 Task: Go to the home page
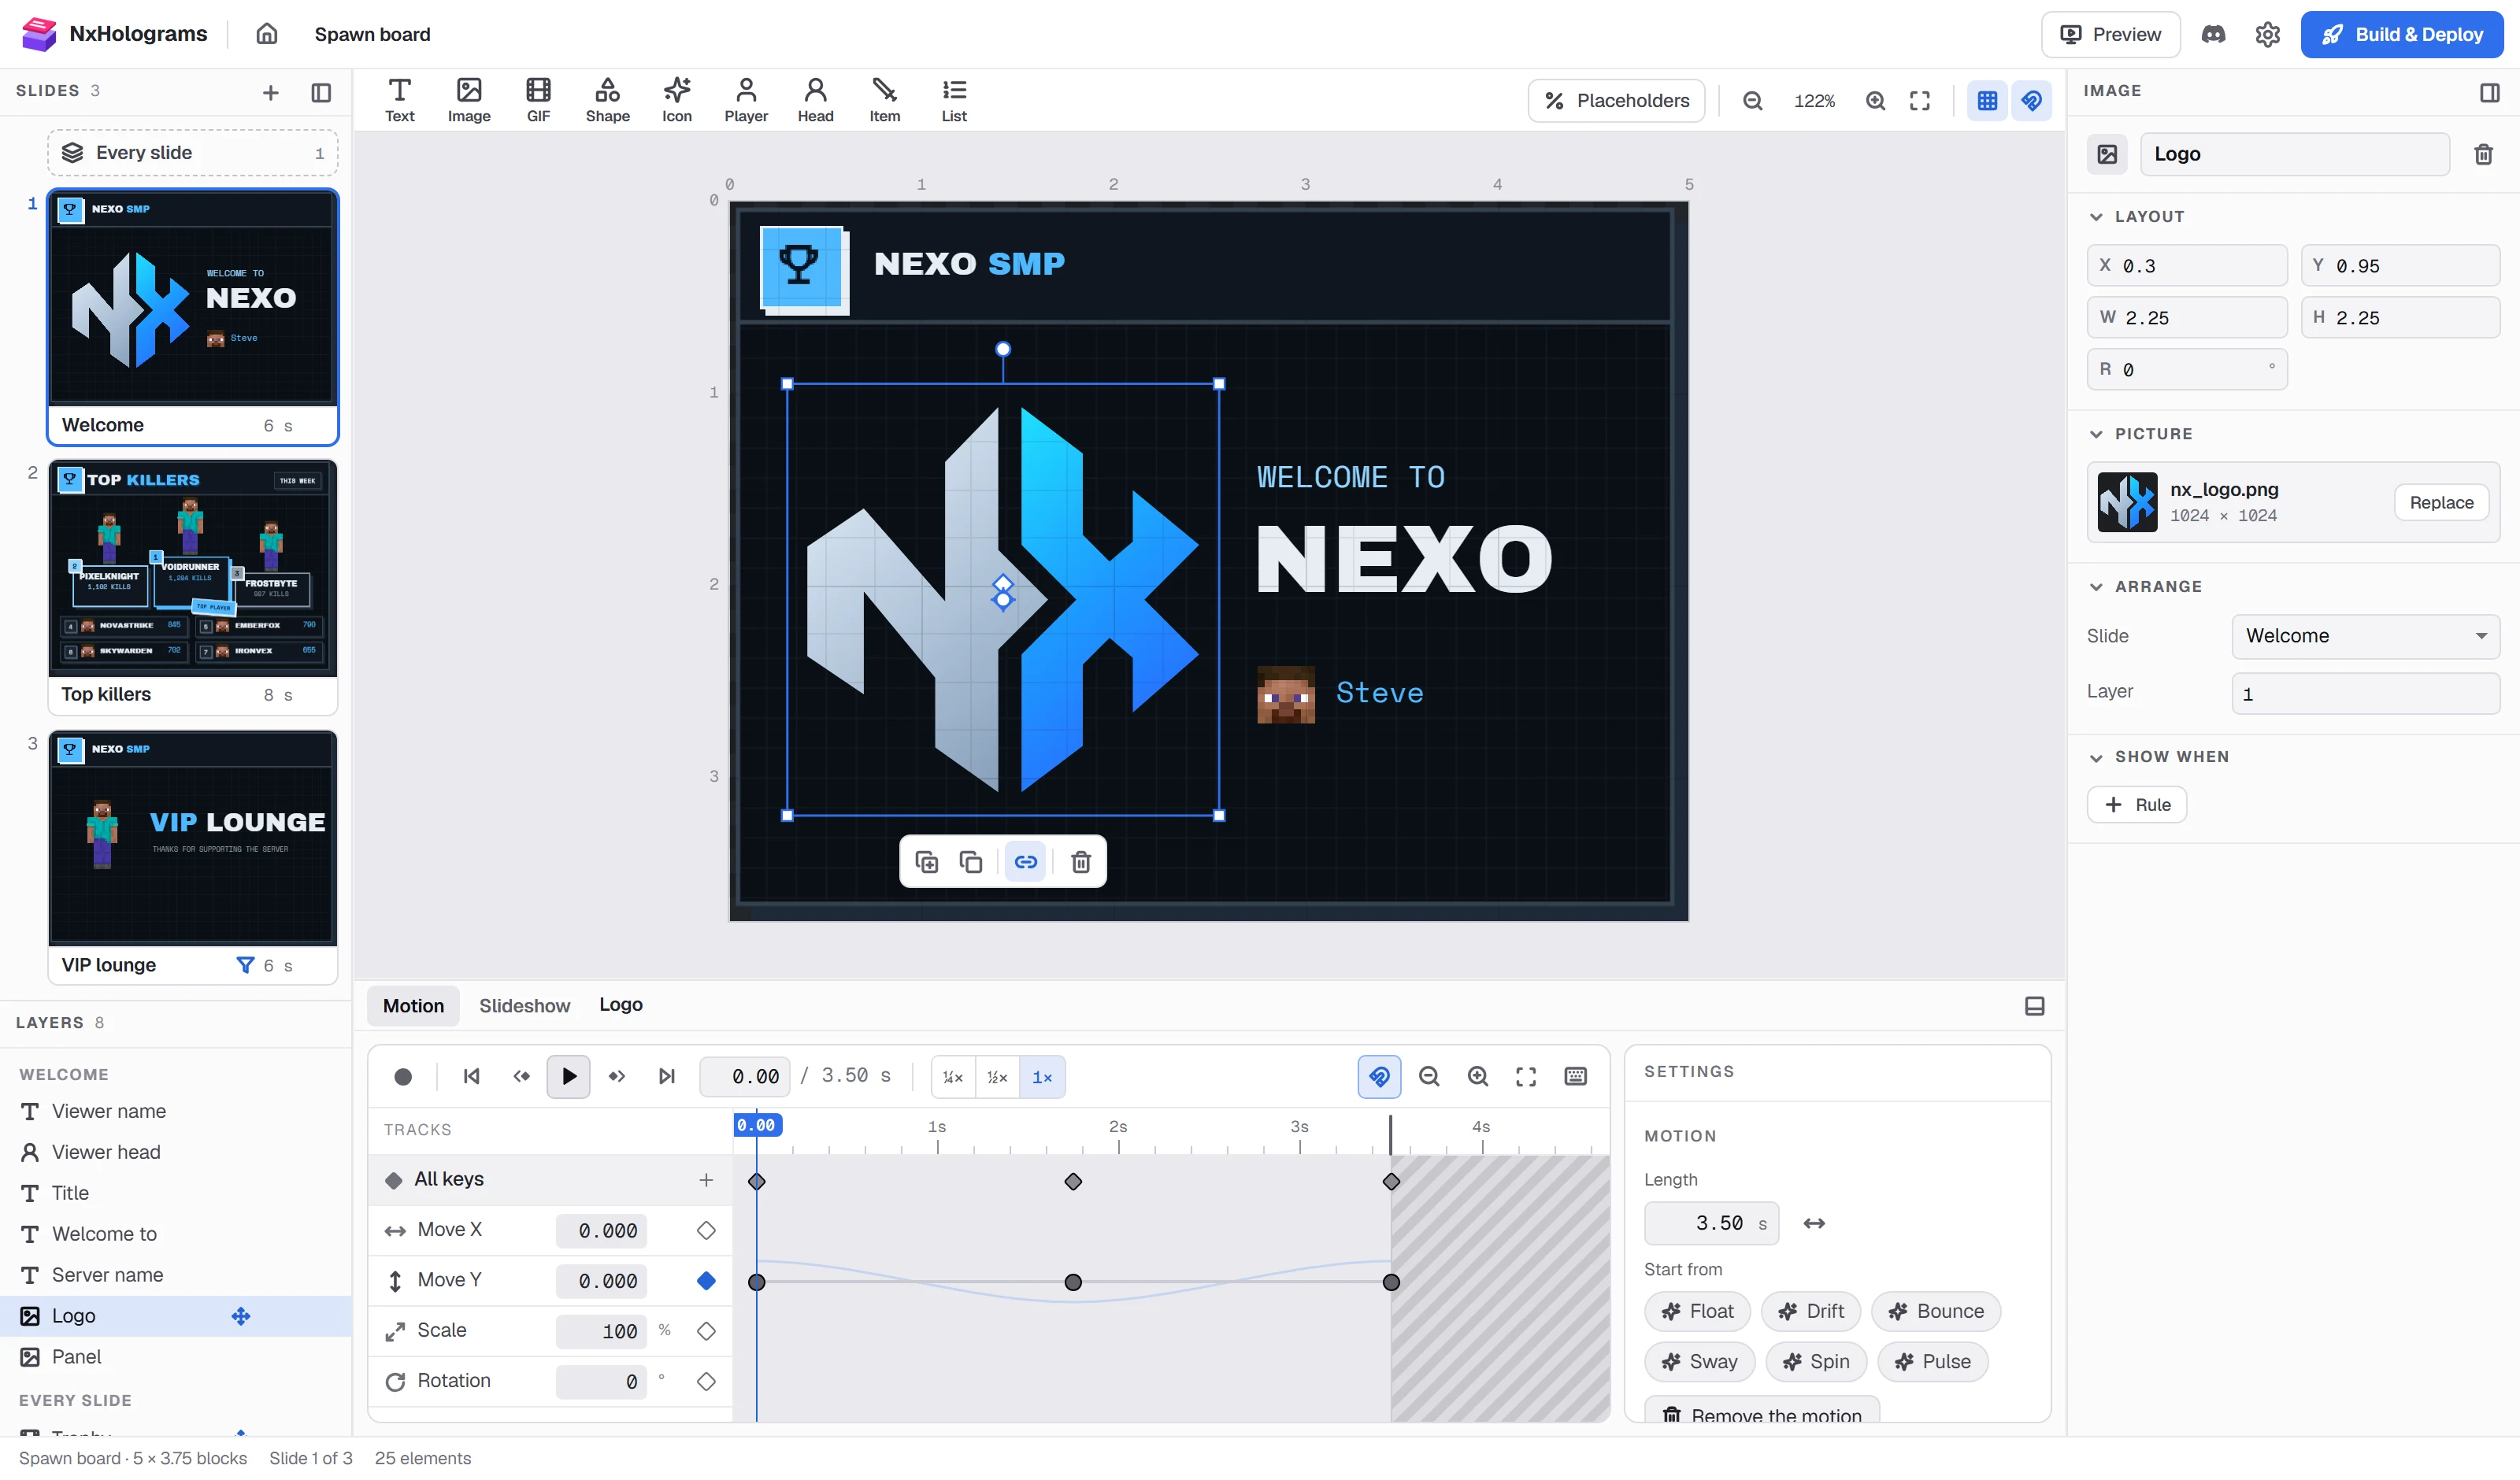coord(266,34)
